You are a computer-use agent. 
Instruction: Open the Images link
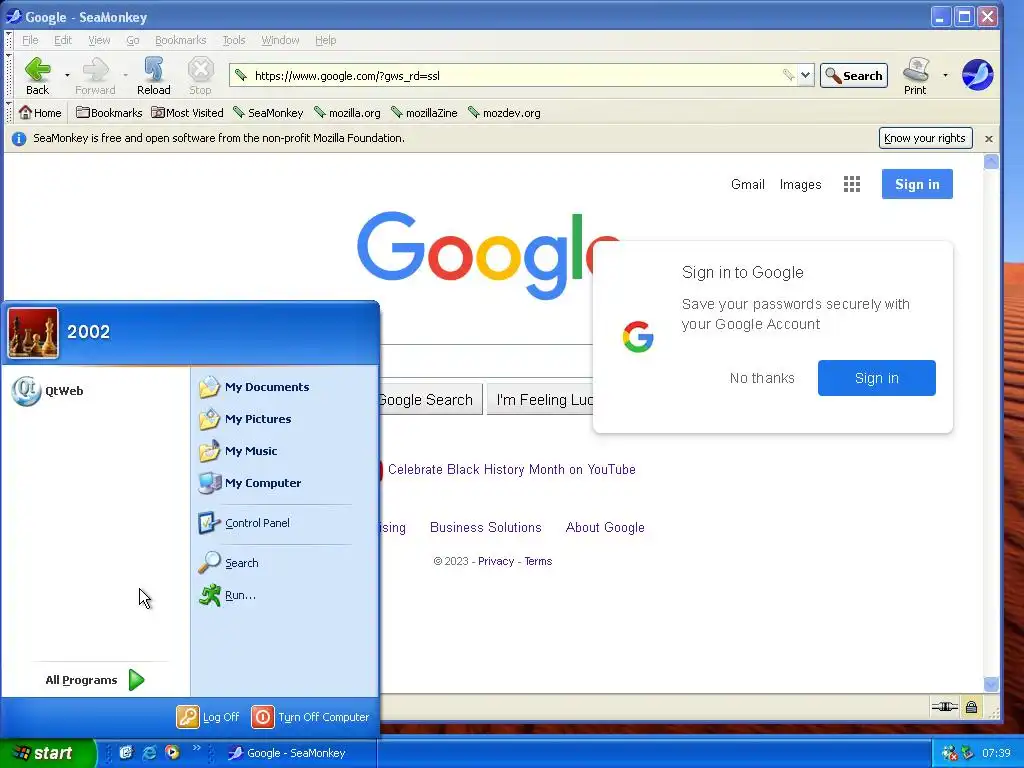point(800,184)
